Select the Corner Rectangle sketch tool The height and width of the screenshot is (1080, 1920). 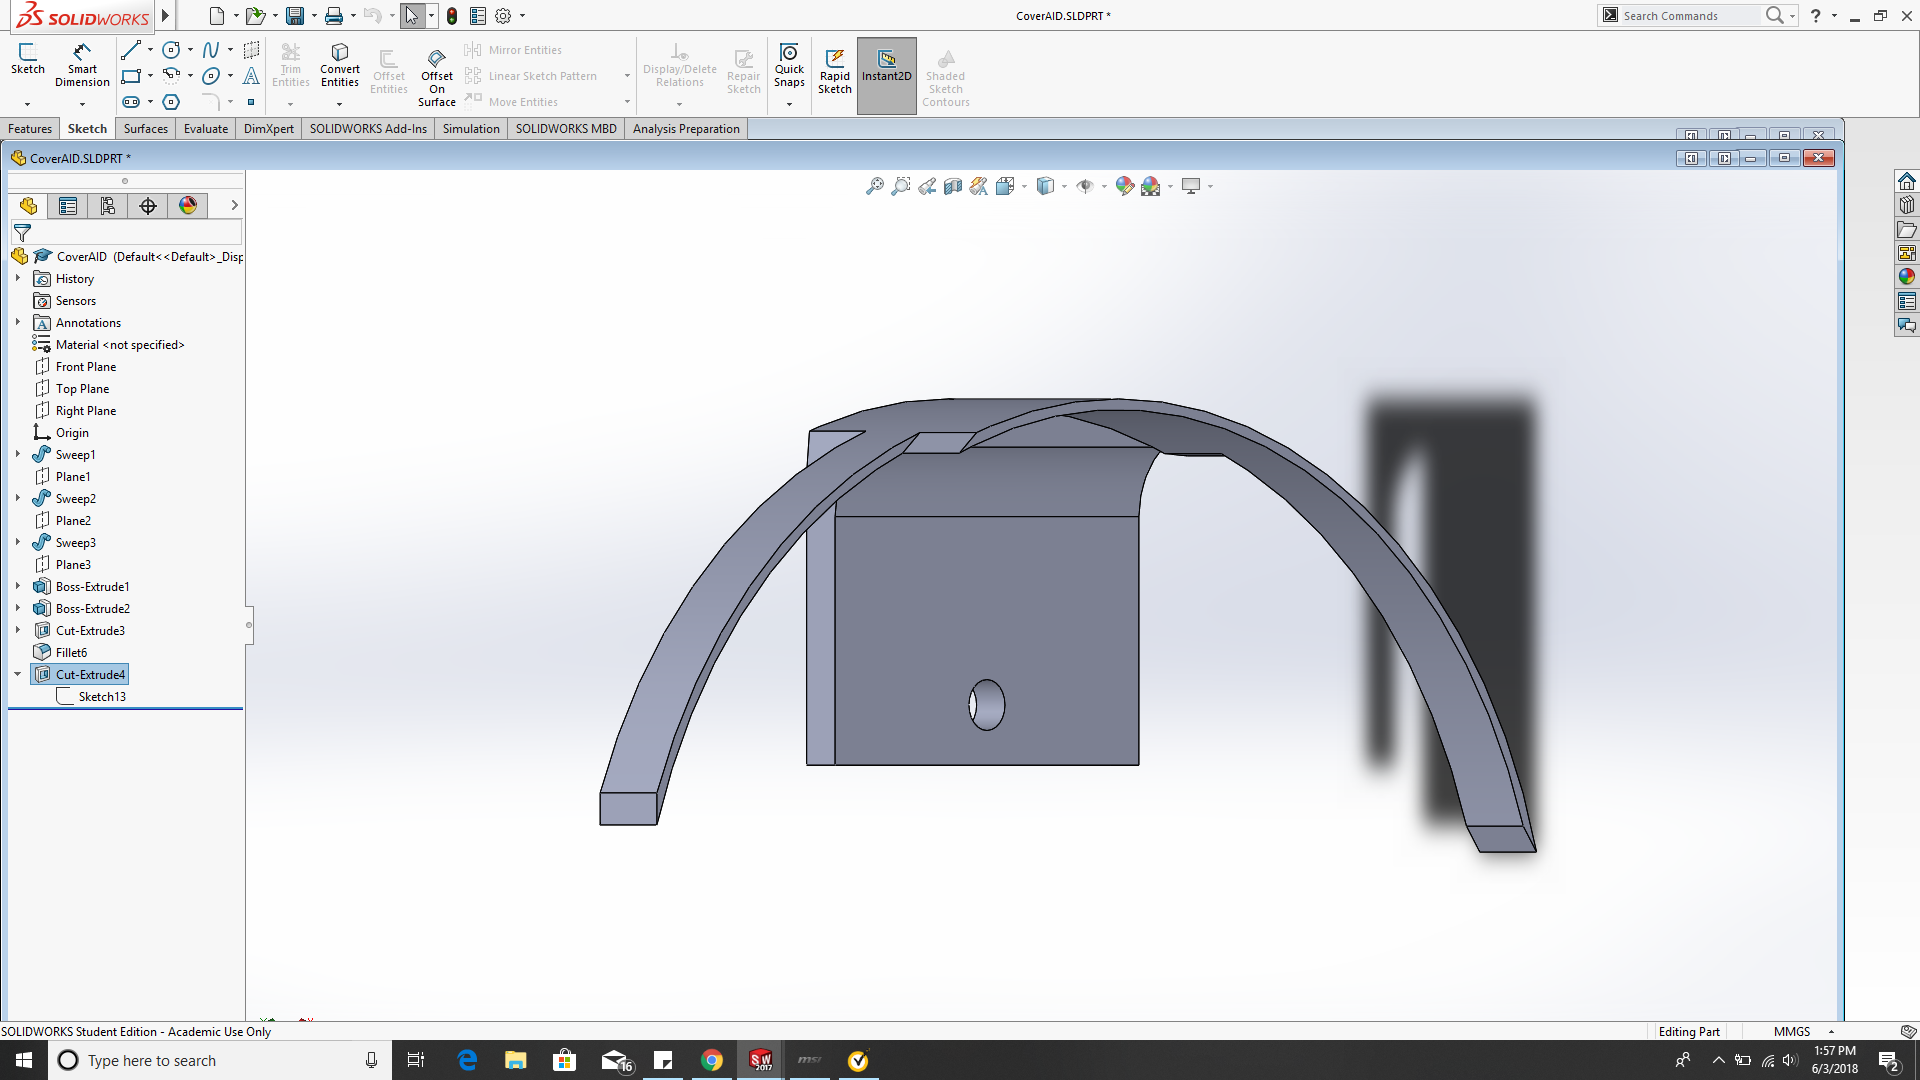tap(131, 76)
